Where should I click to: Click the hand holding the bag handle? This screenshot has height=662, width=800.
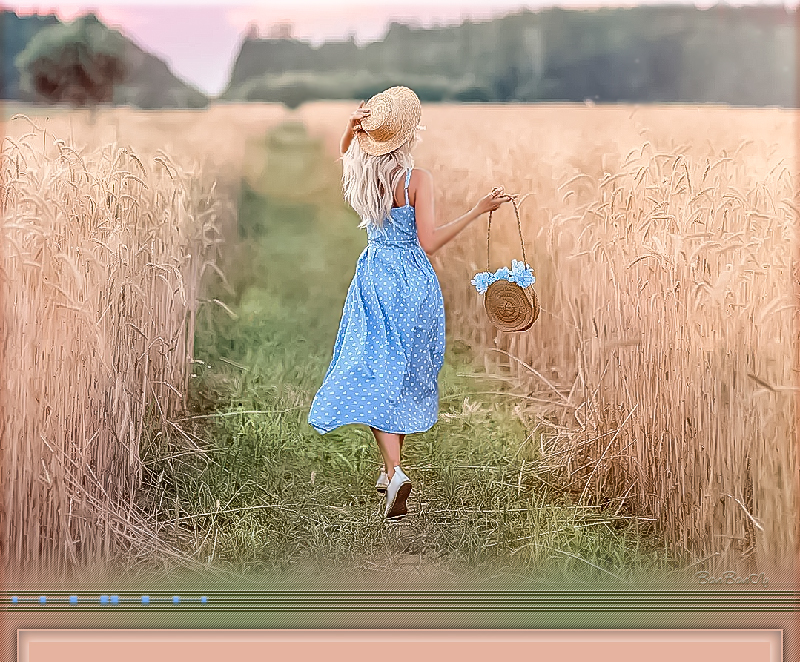pyautogui.click(x=493, y=201)
